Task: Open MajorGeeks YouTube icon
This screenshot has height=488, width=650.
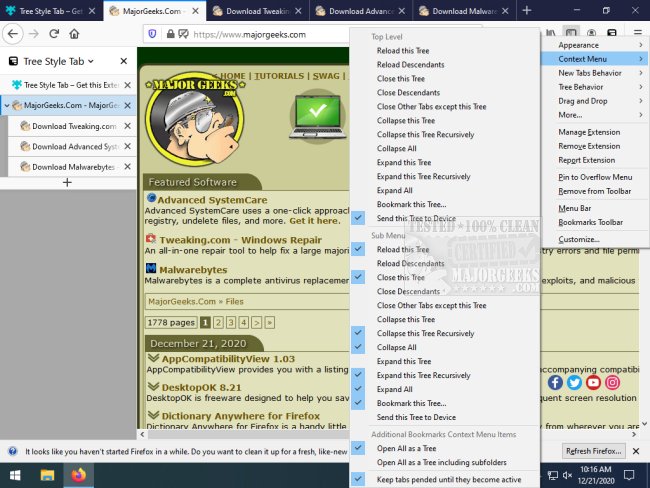Action: pos(593,382)
